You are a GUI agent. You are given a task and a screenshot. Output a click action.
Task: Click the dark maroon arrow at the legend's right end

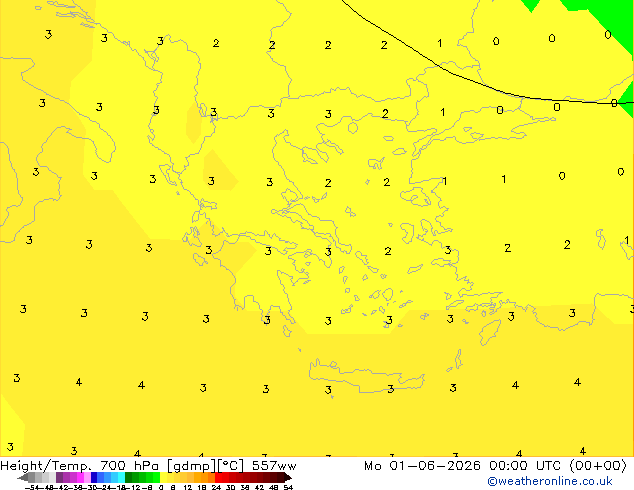pos(289,477)
